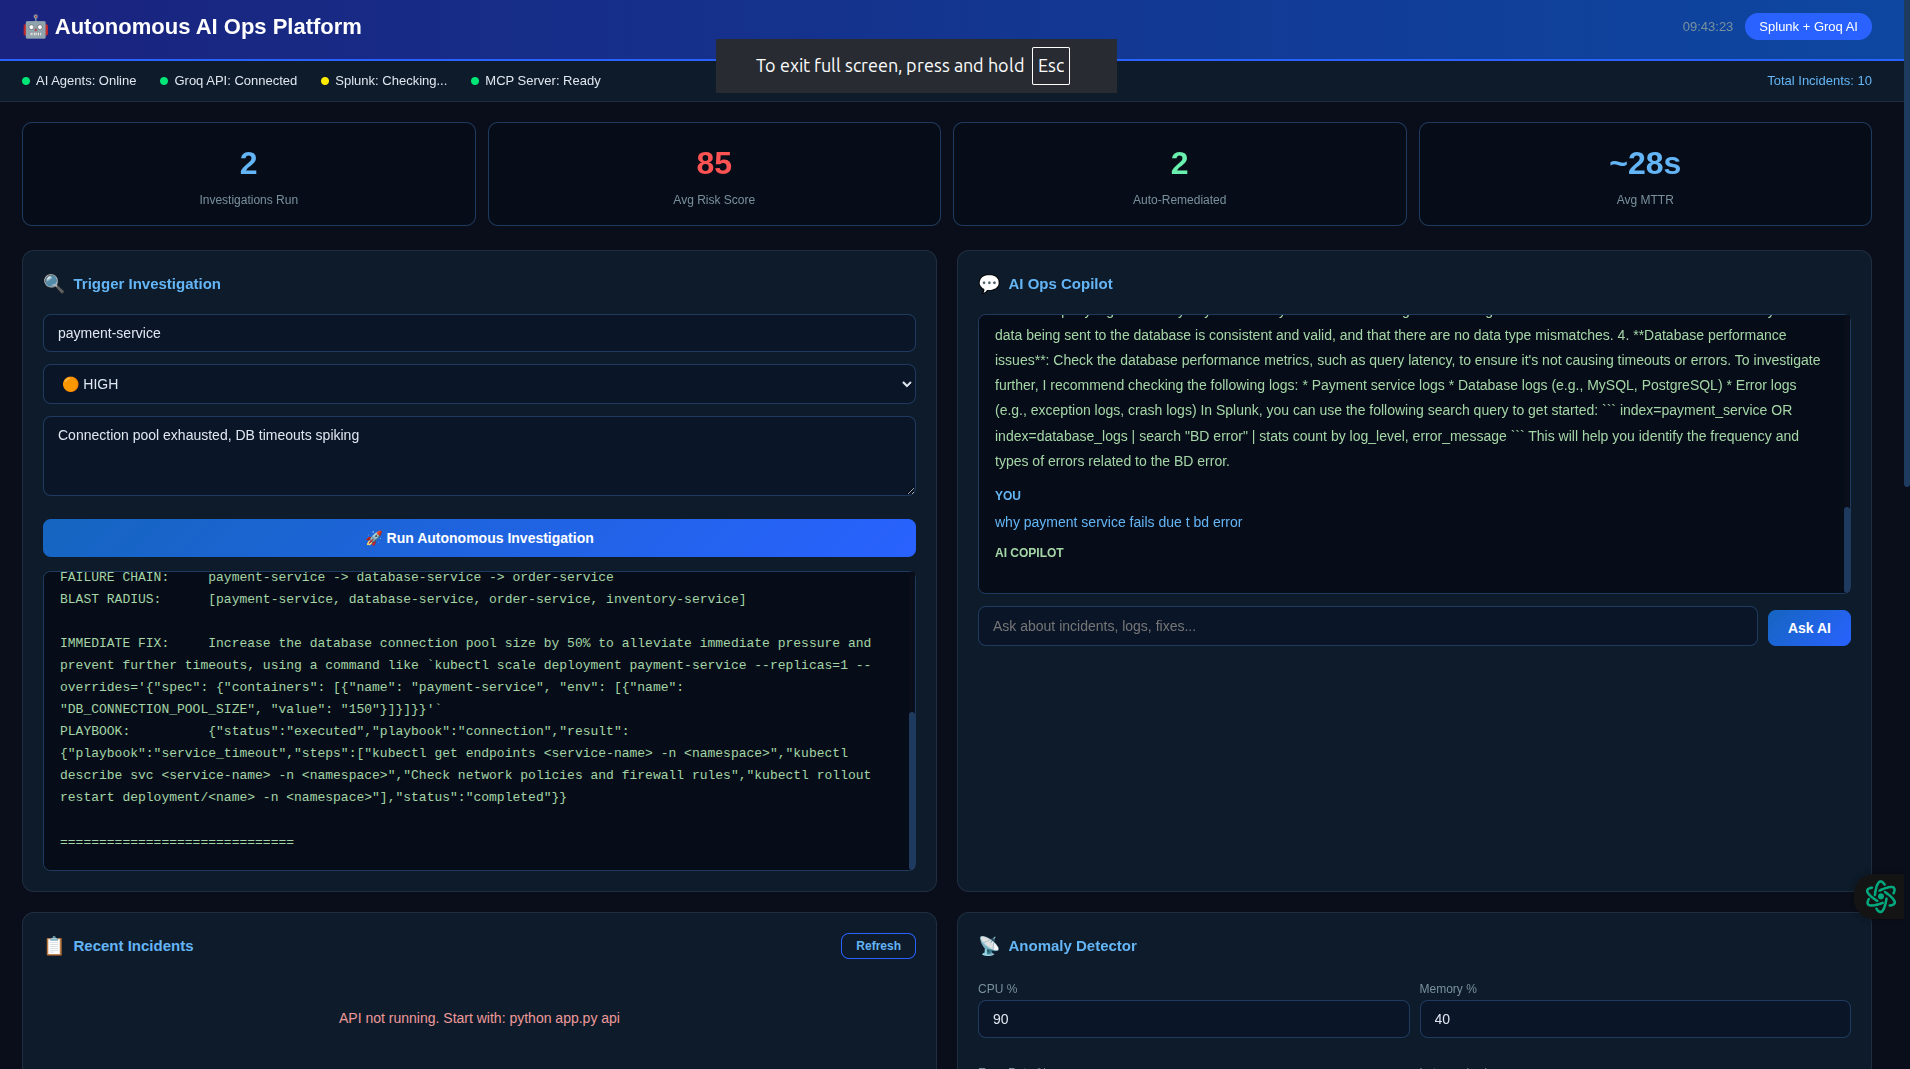
Task: Click the BLAST RADIUS line in the output
Action: 403,599
